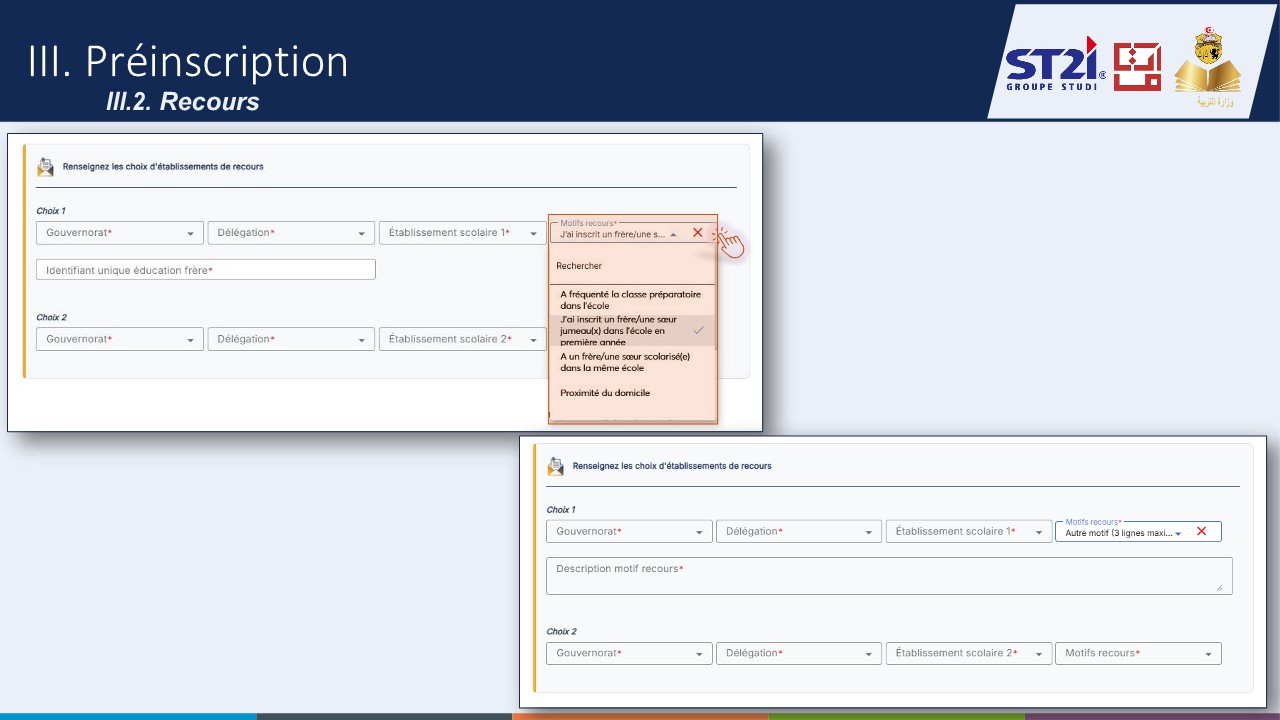1280x720 pixels.
Task: Click the ST2i Groupe Studi logo
Action: pos(1055,65)
